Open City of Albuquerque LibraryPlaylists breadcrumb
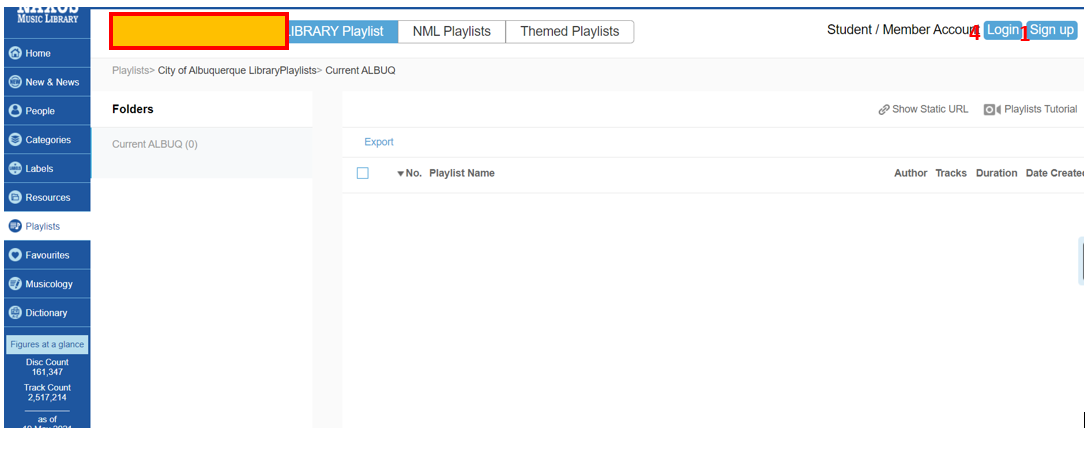1087x458 pixels. tap(237, 71)
